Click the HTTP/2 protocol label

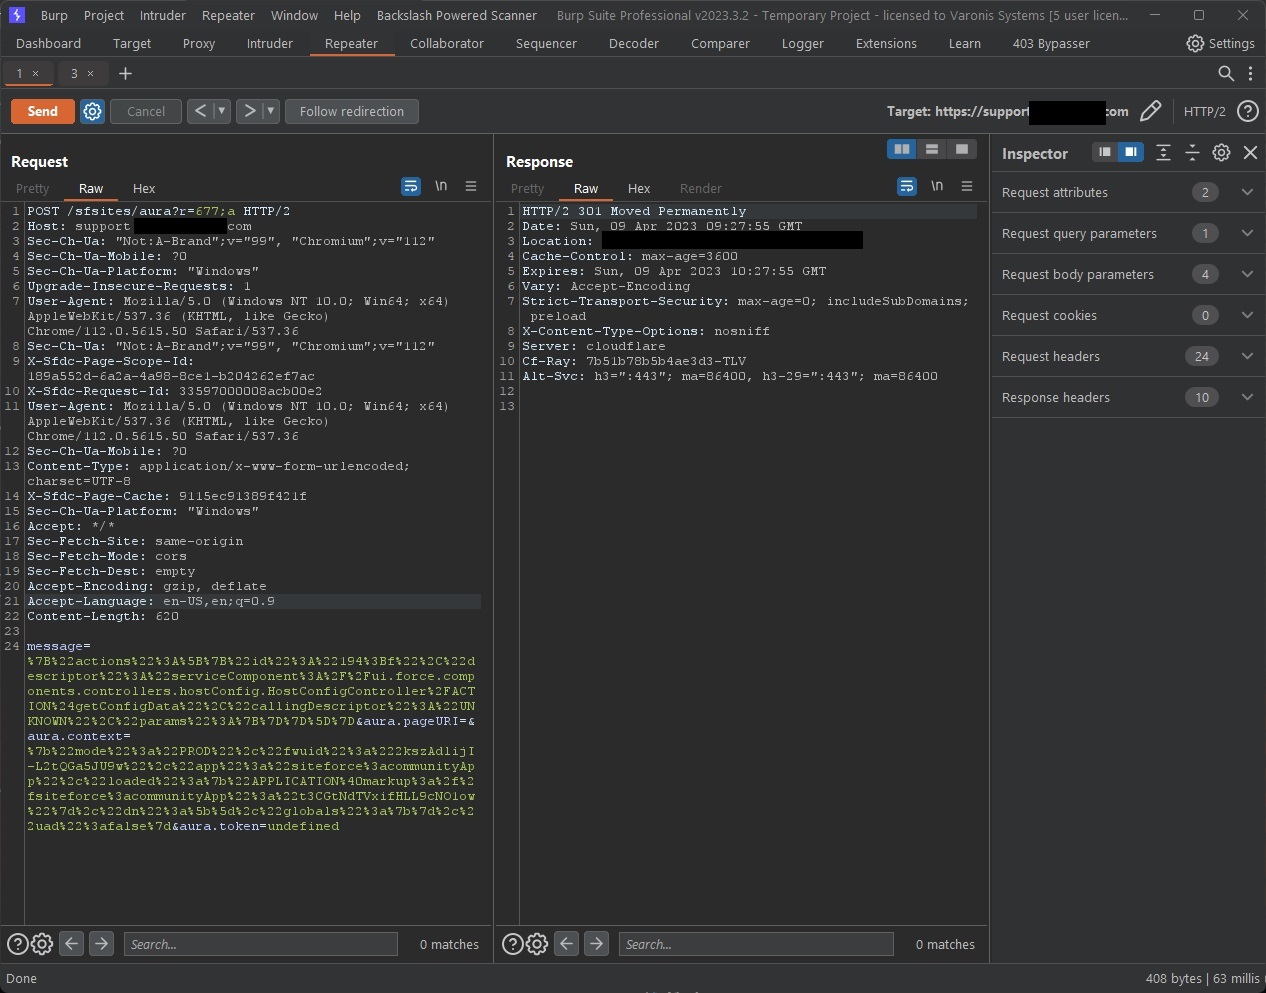1204,111
